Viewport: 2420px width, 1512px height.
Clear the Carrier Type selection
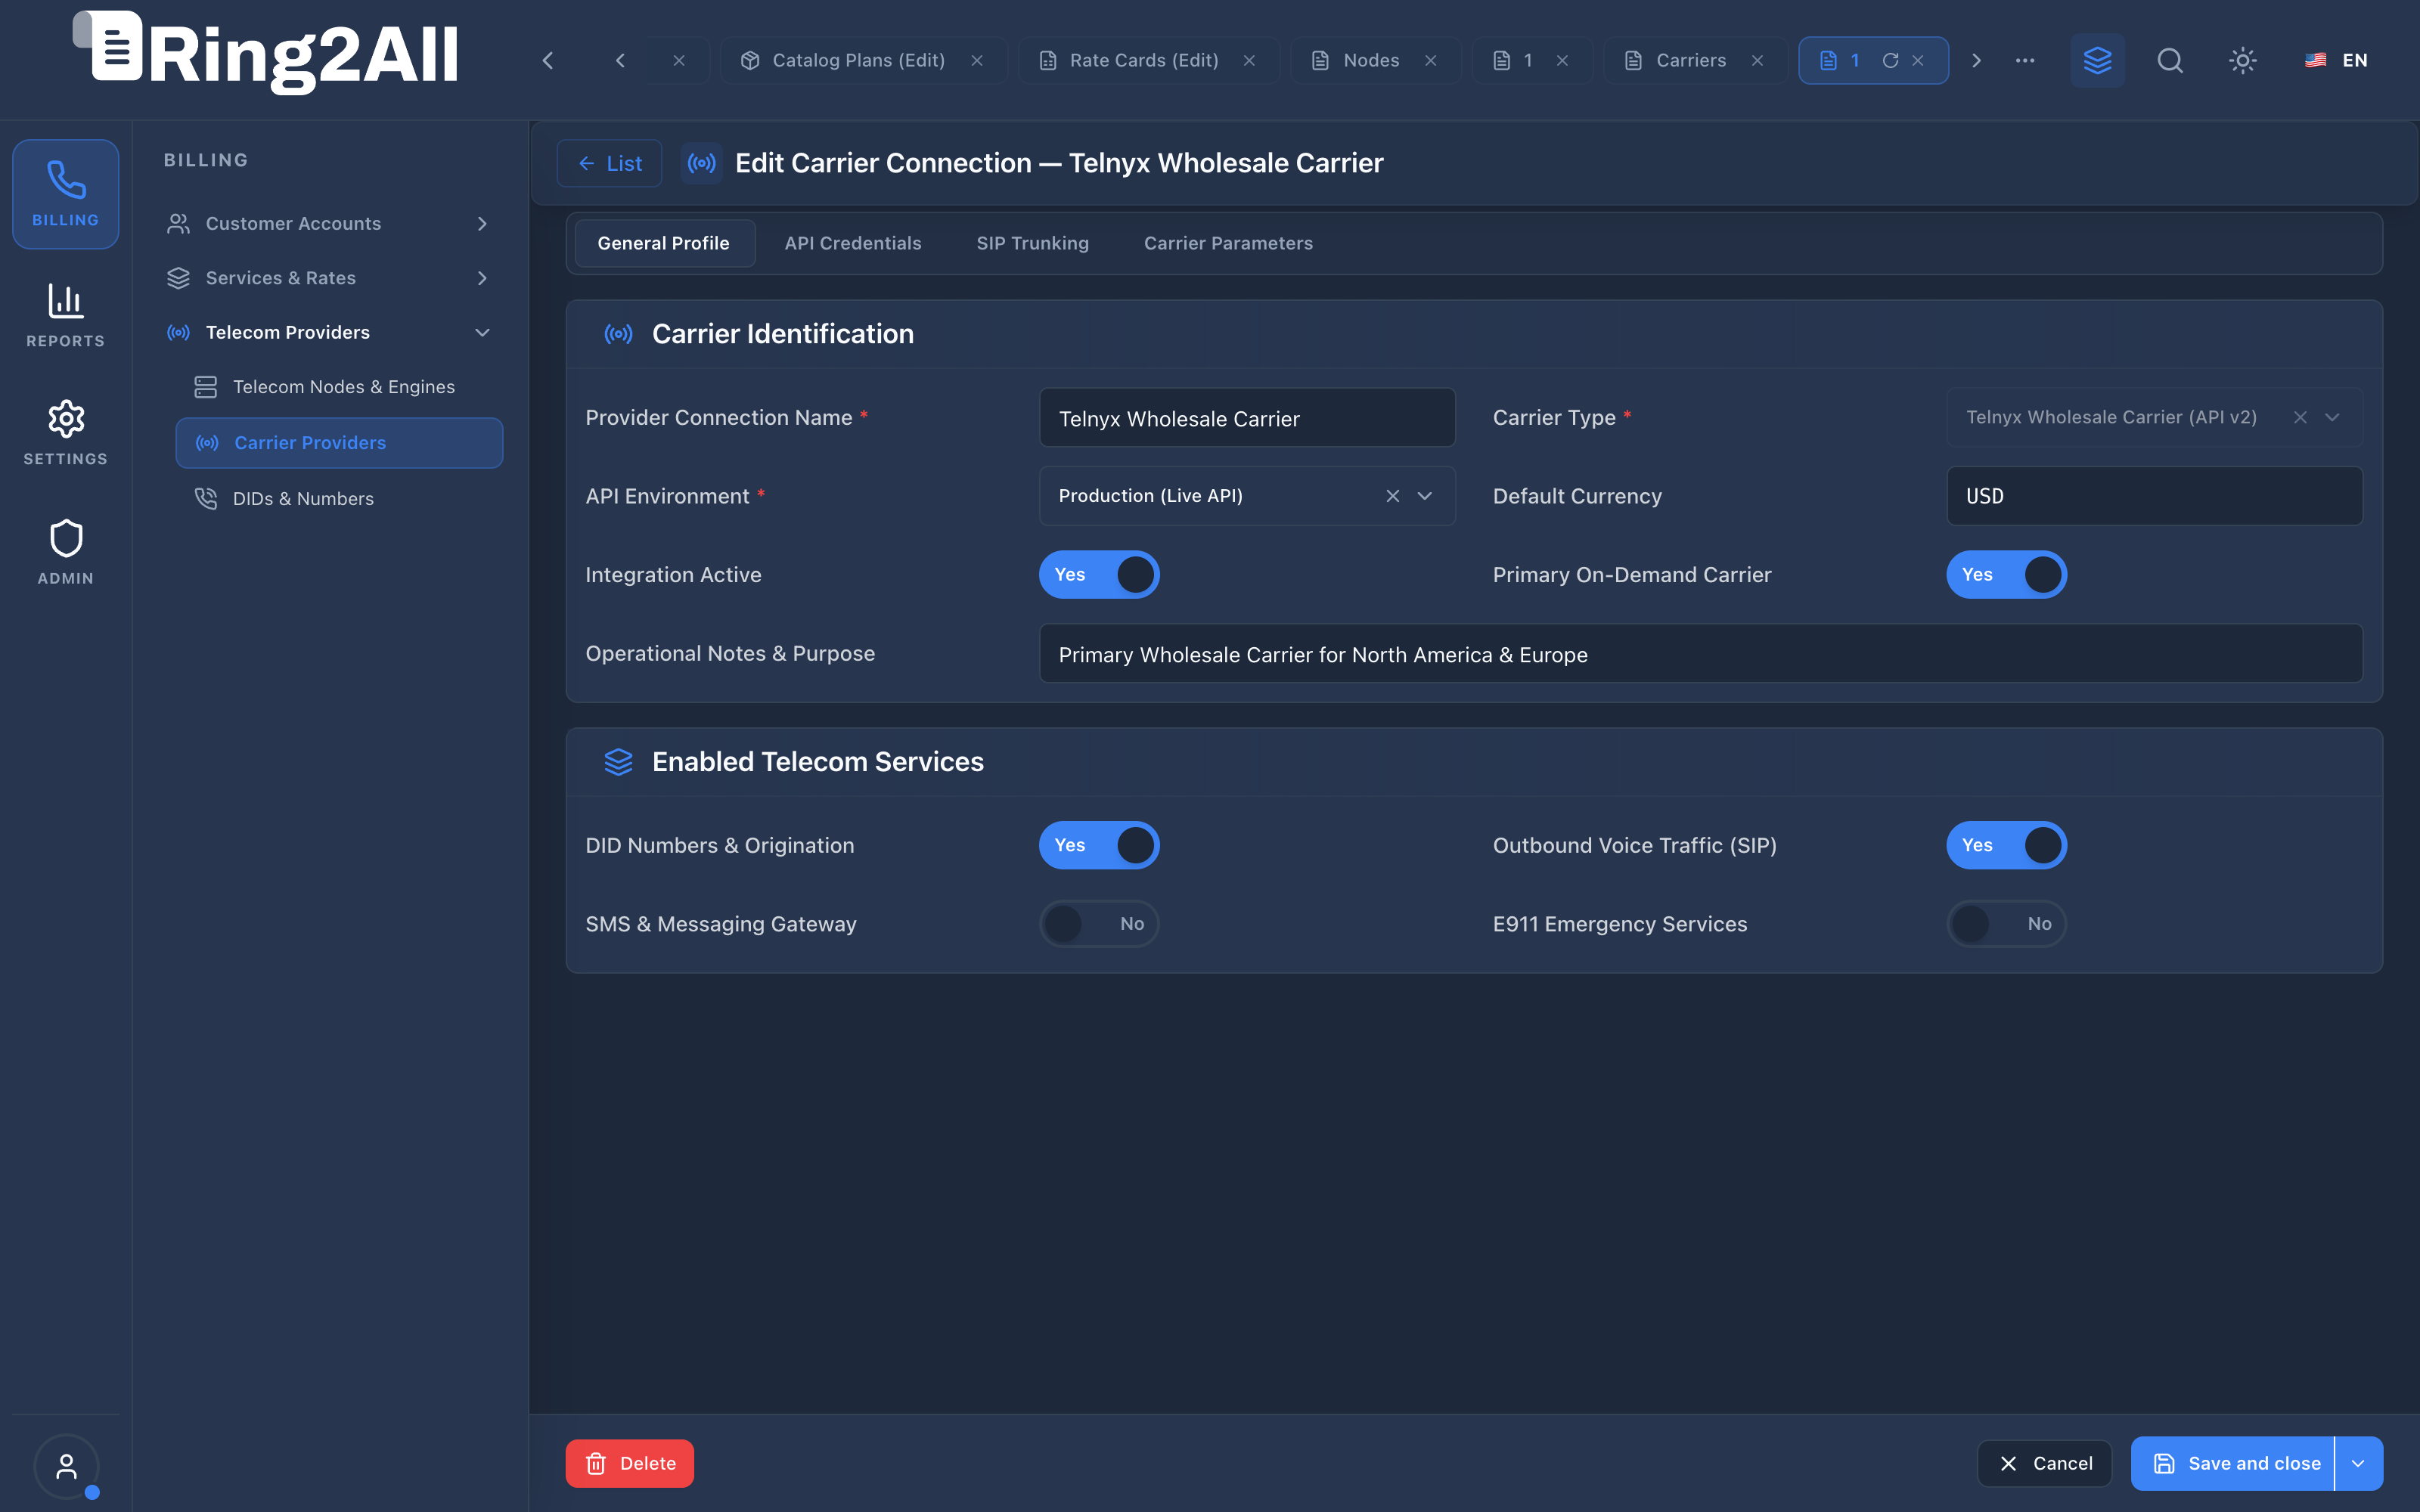(x=2300, y=417)
